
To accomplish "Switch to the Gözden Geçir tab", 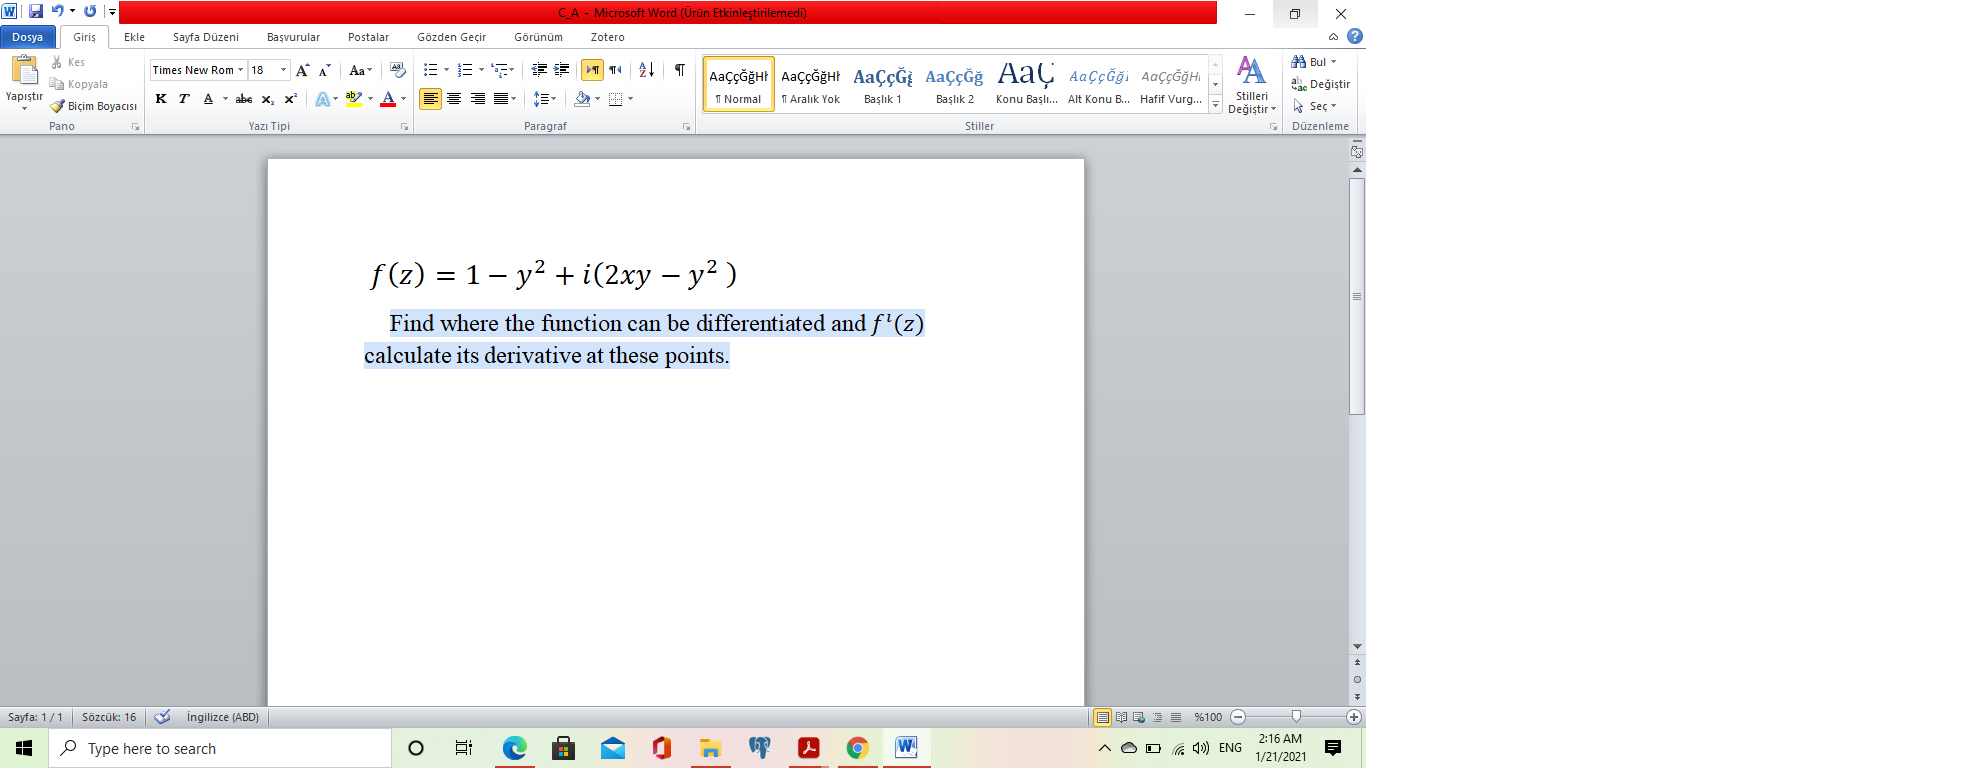I will coord(451,37).
